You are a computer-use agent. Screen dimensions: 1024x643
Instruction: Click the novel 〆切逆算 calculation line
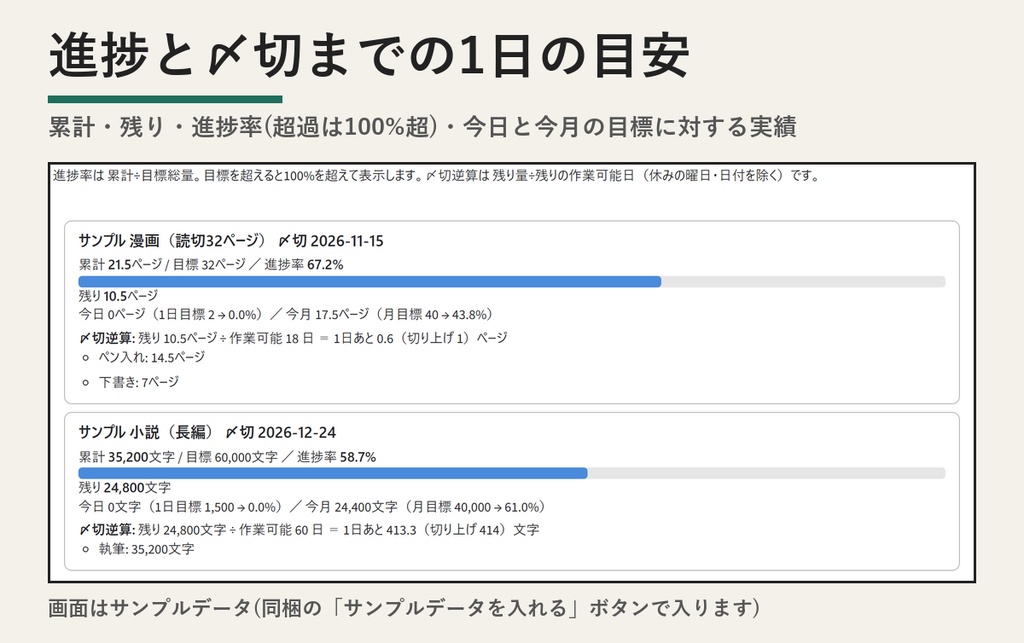click(x=309, y=529)
